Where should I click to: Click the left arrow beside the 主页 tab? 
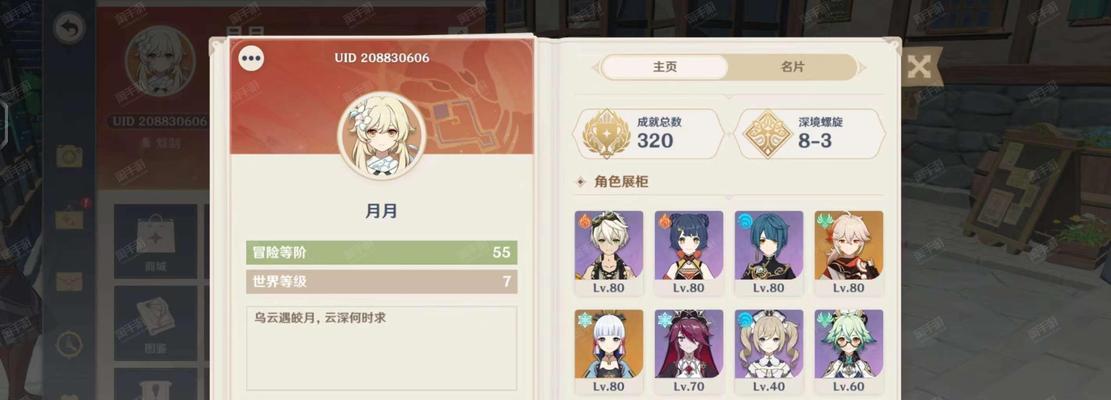pyautogui.click(x=595, y=68)
